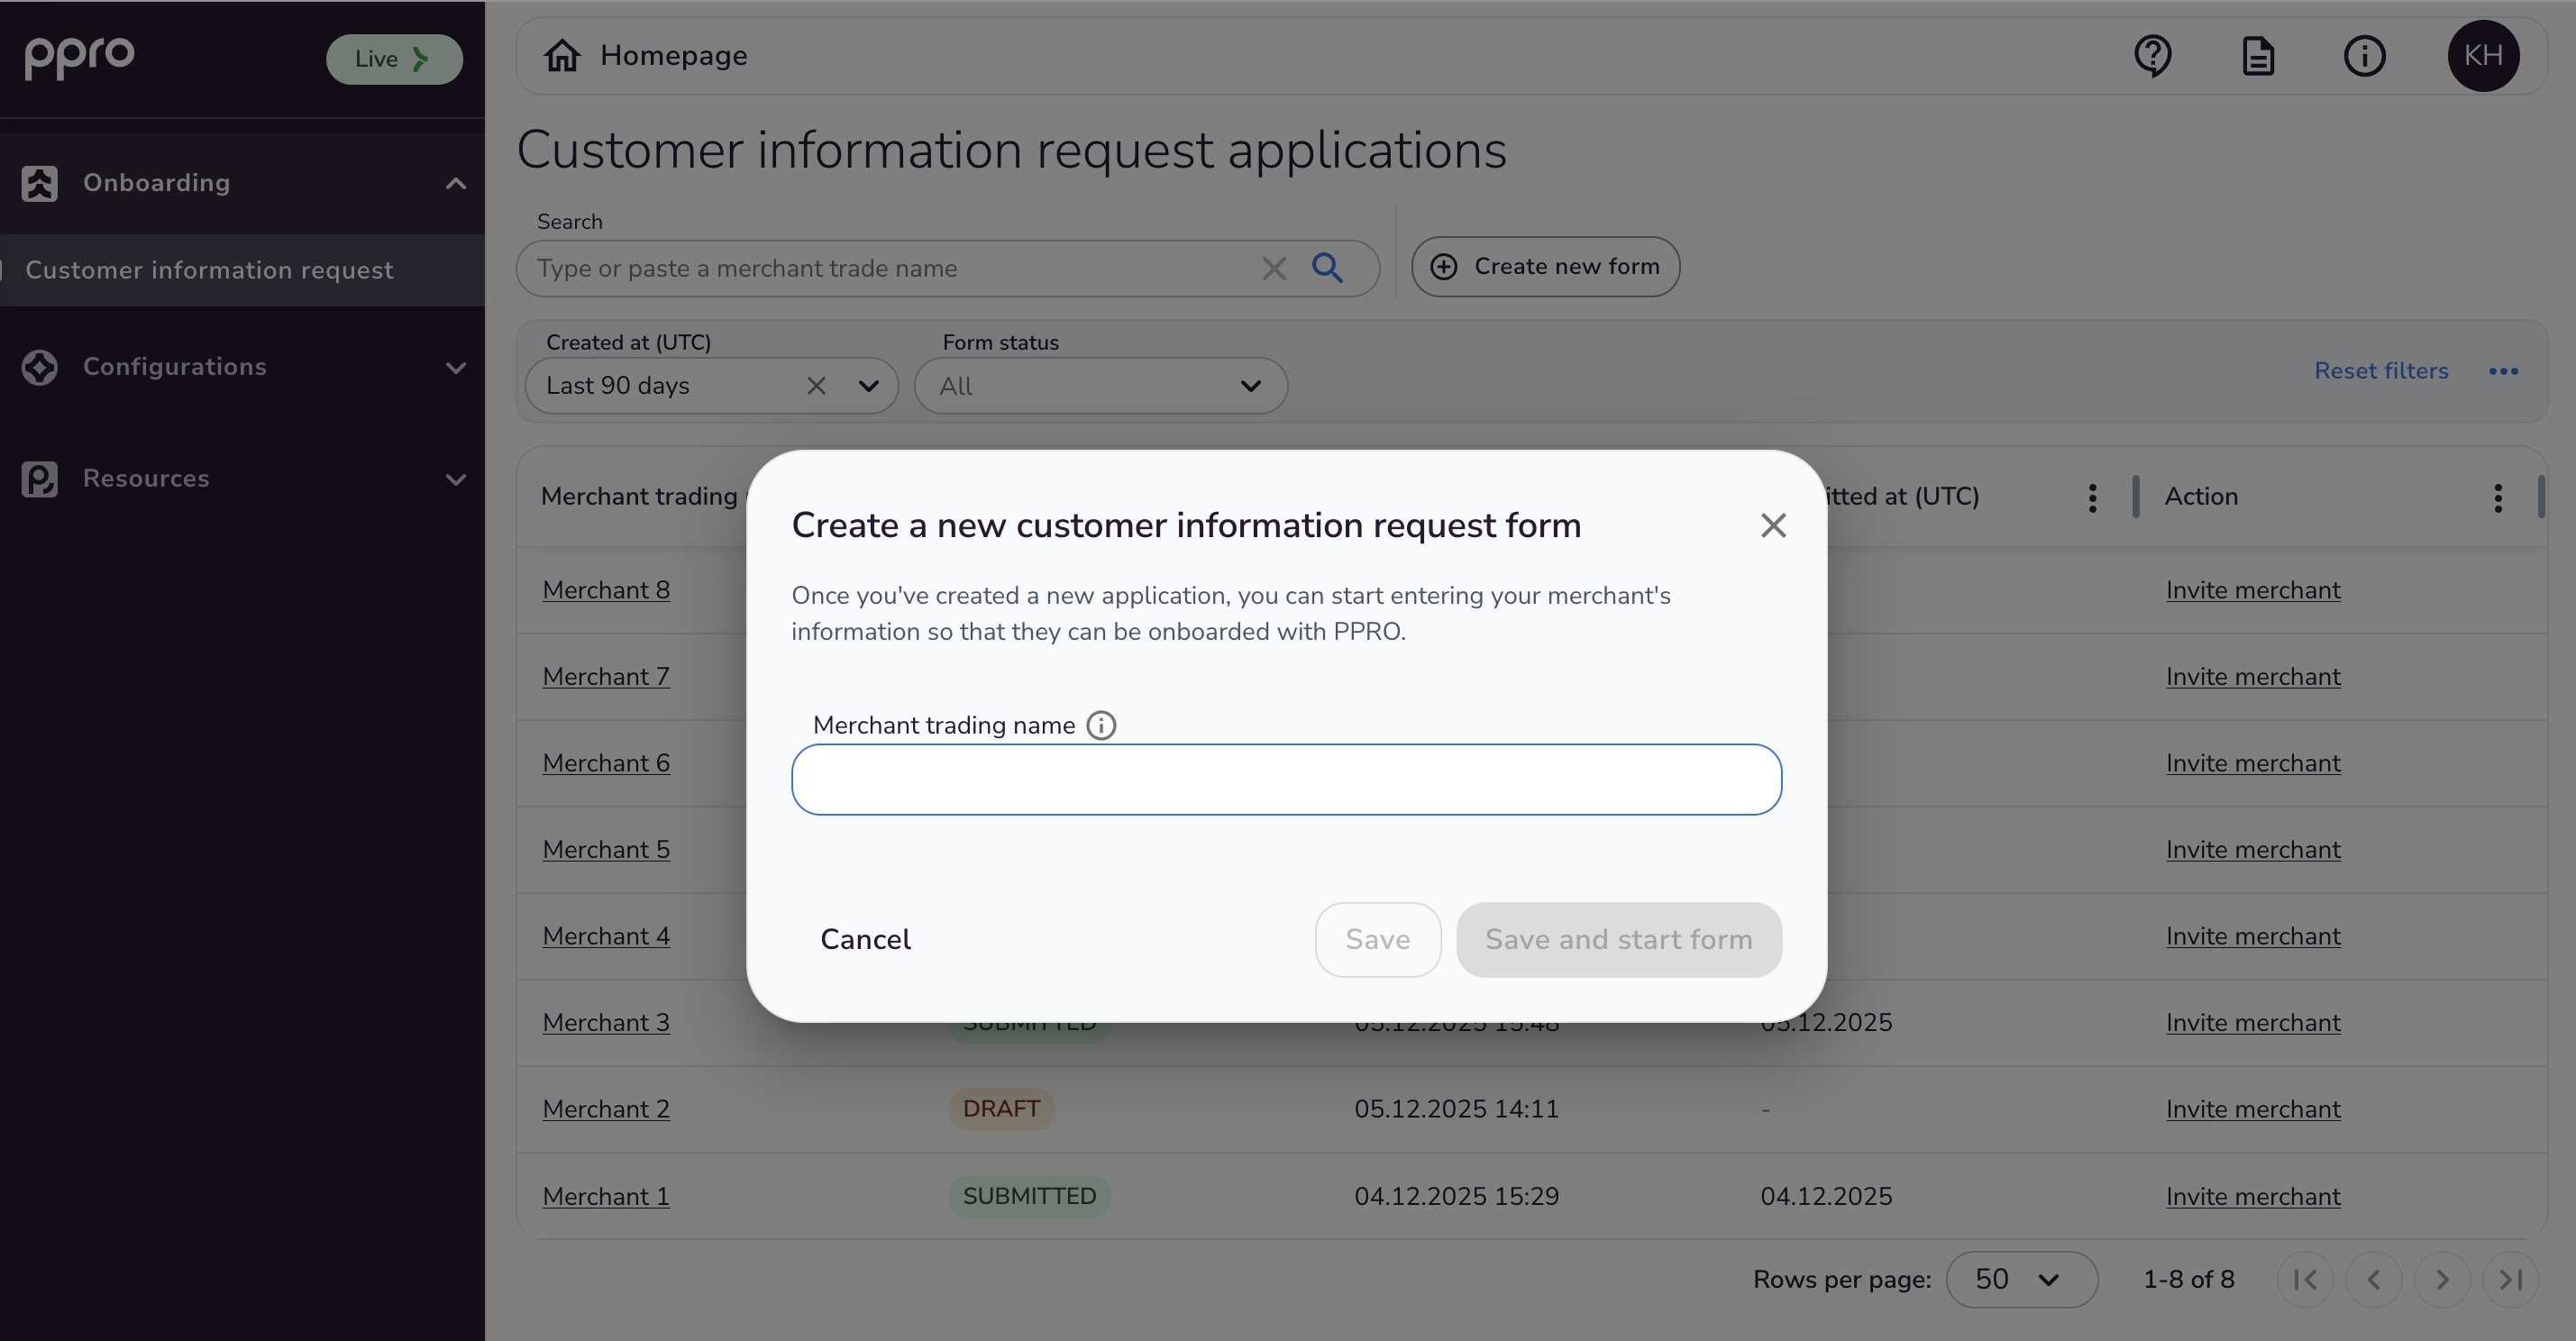Open Rows per page 50 dropdown

(x=2020, y=1279)
